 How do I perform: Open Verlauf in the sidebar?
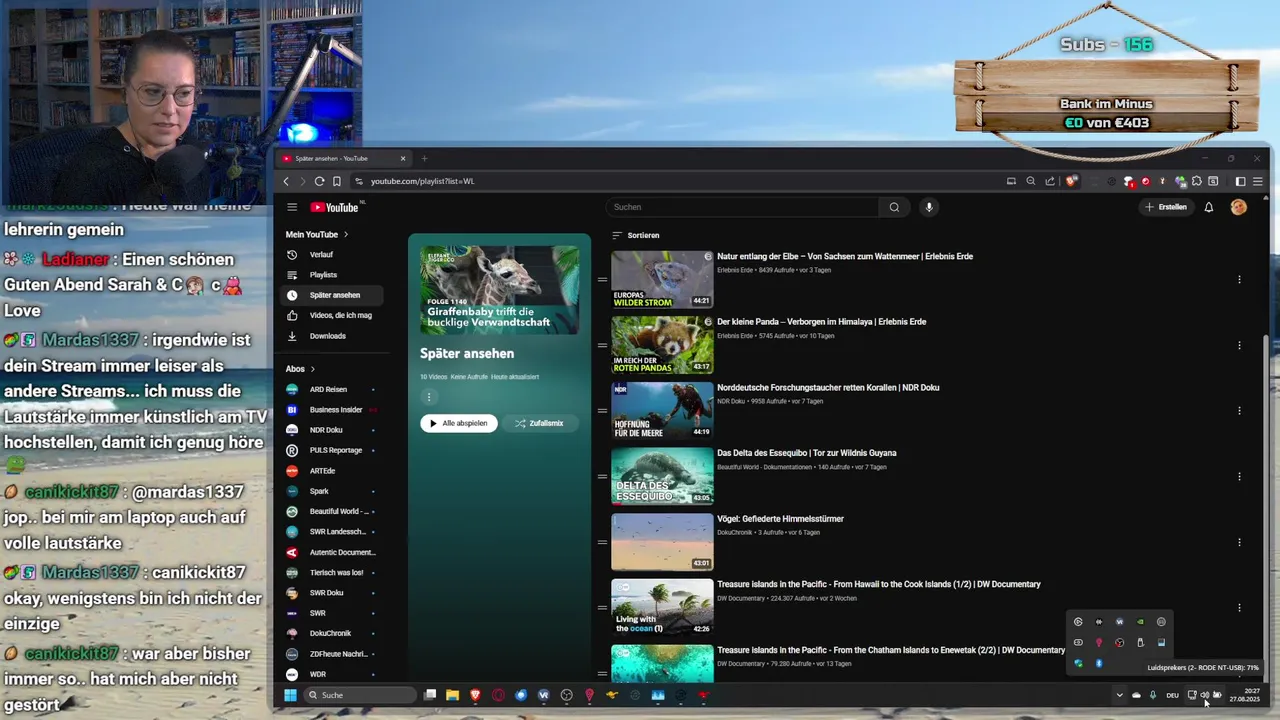pos(330,254)
